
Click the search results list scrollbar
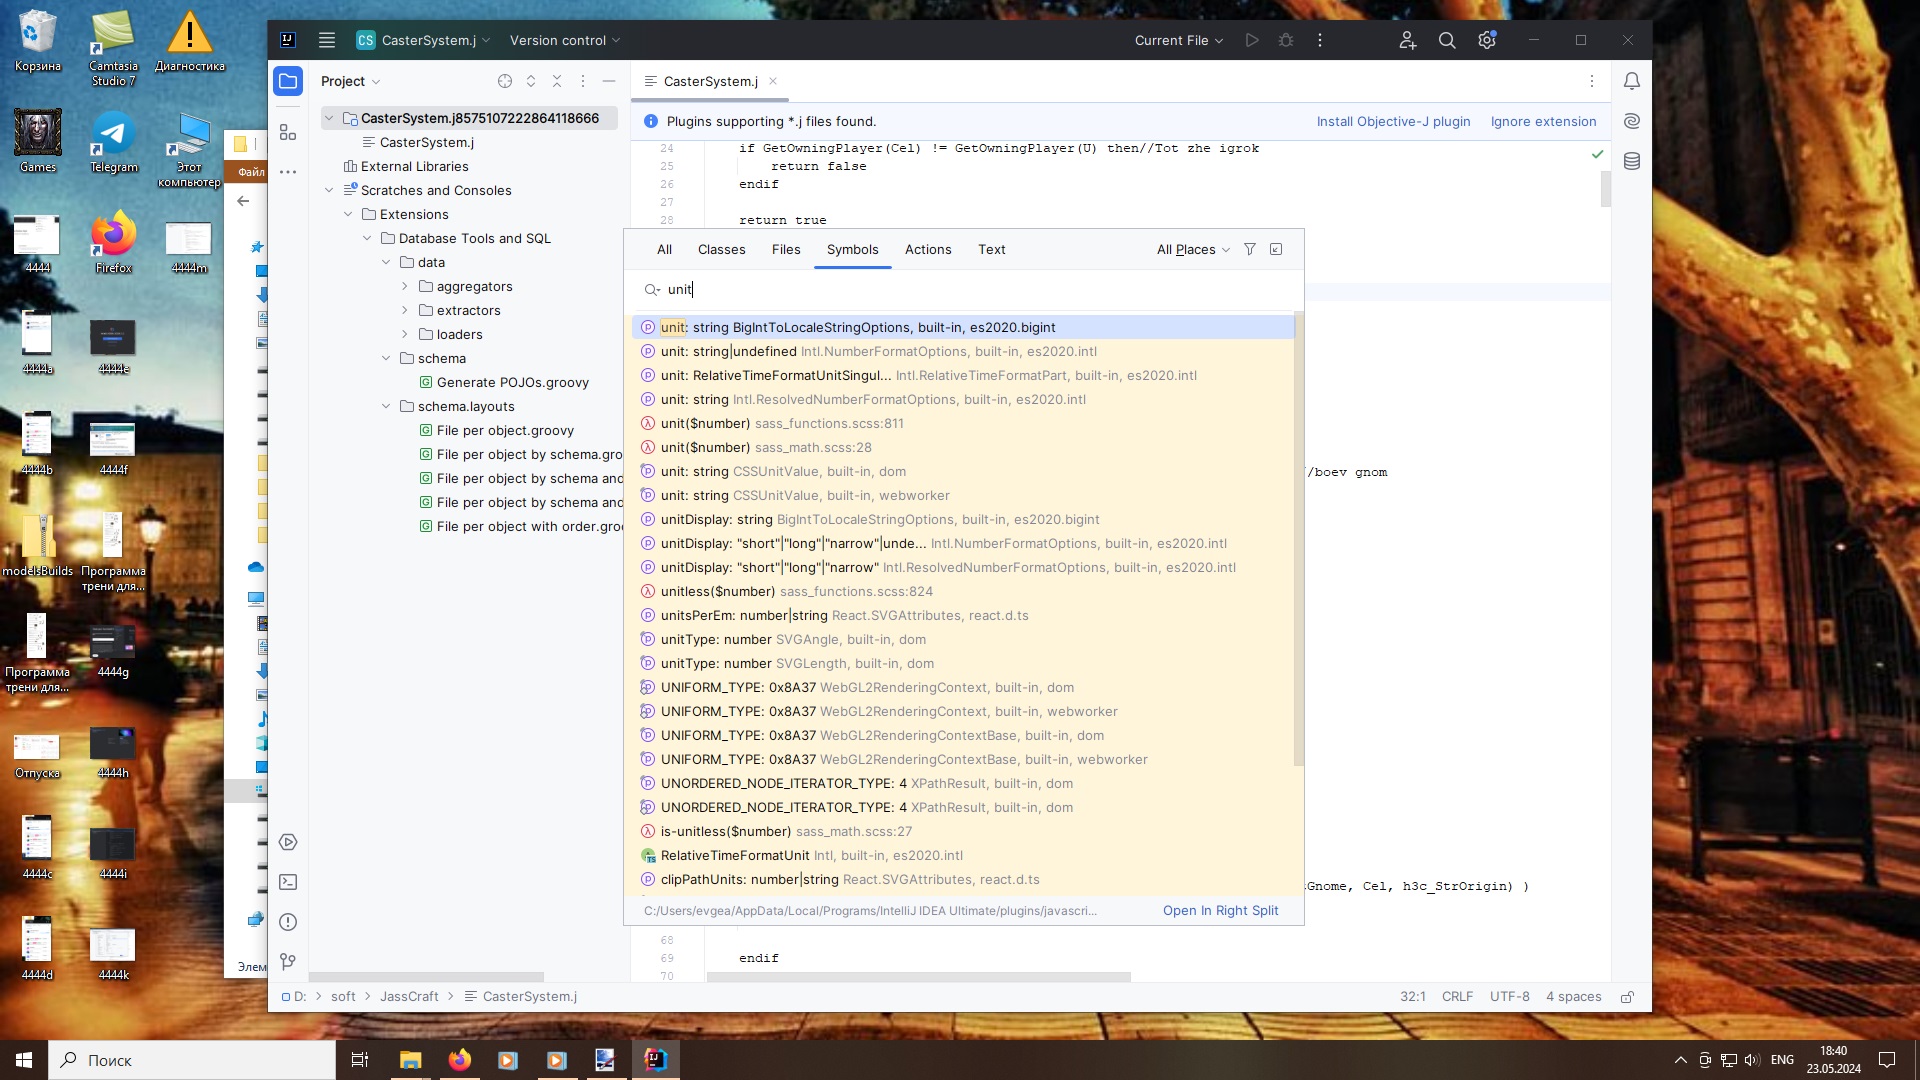click(1299, 540)
